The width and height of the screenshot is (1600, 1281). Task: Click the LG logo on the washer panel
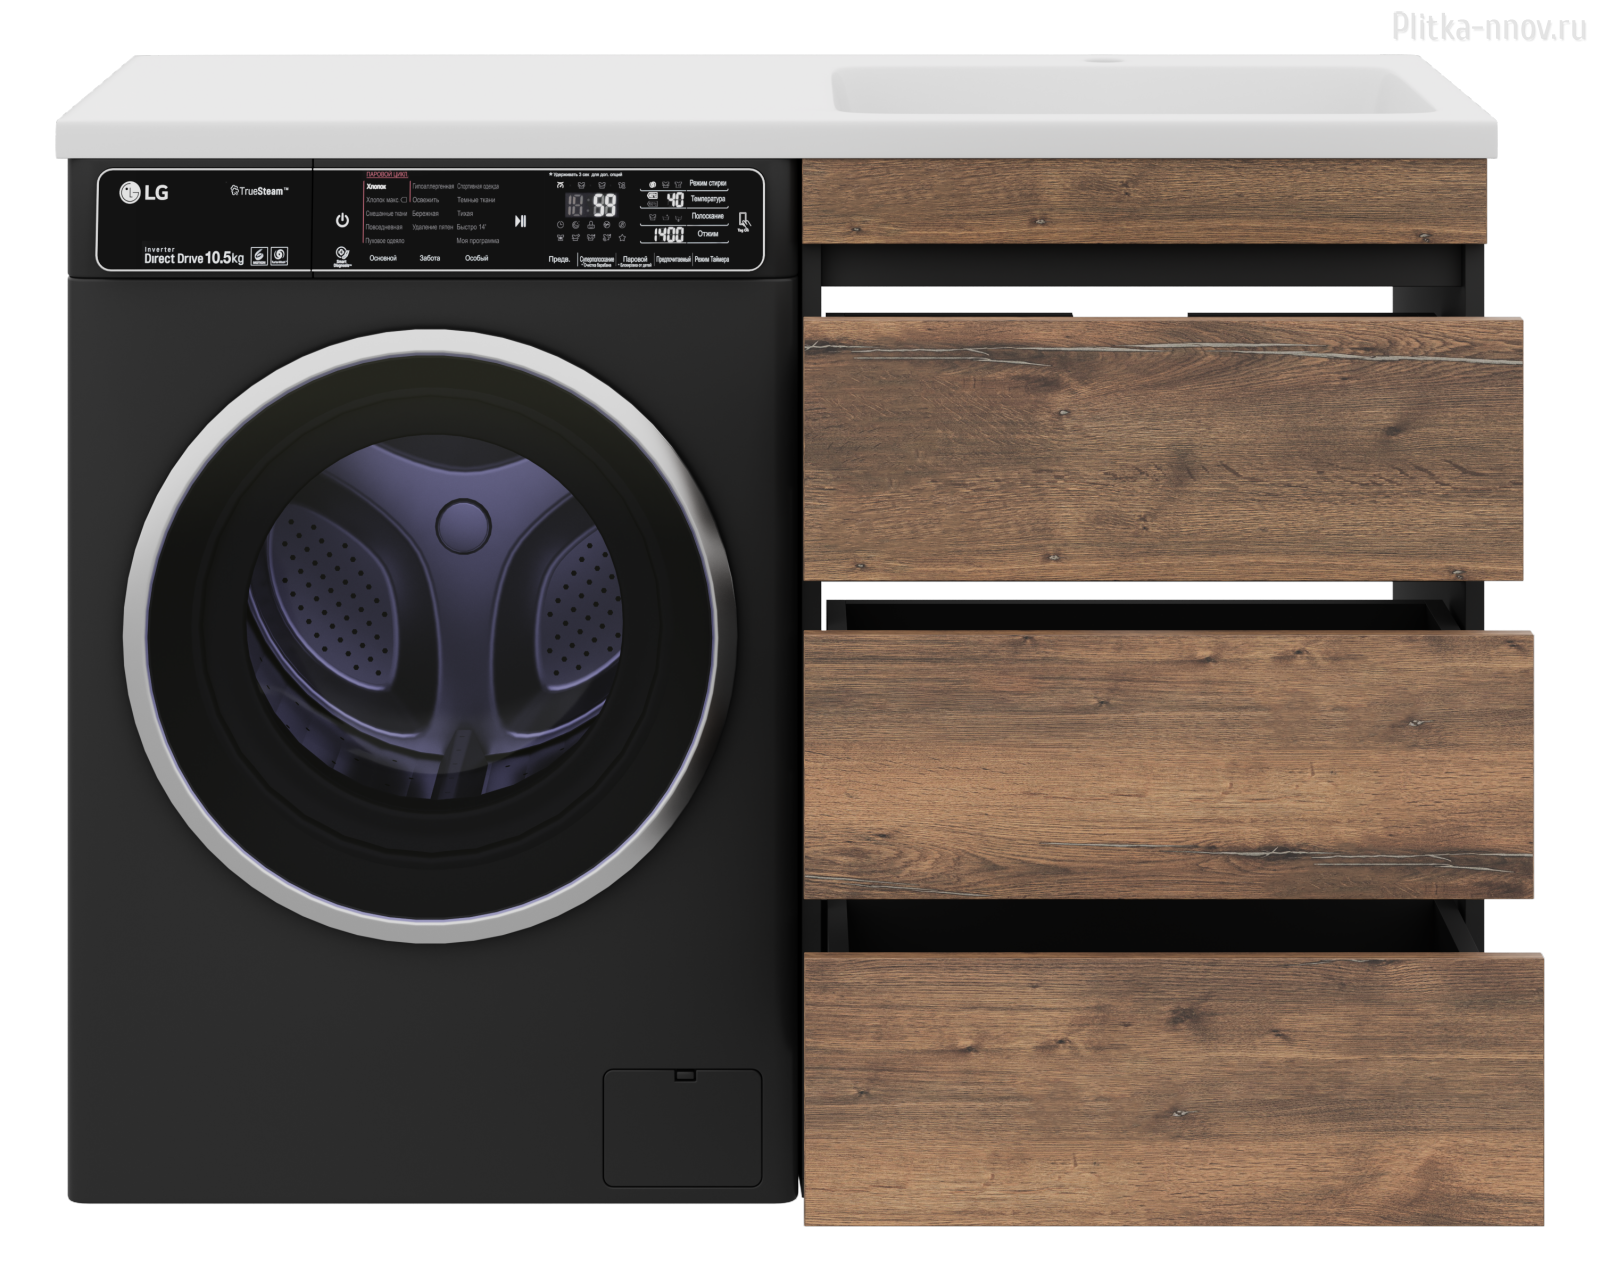tap(145, 192)
